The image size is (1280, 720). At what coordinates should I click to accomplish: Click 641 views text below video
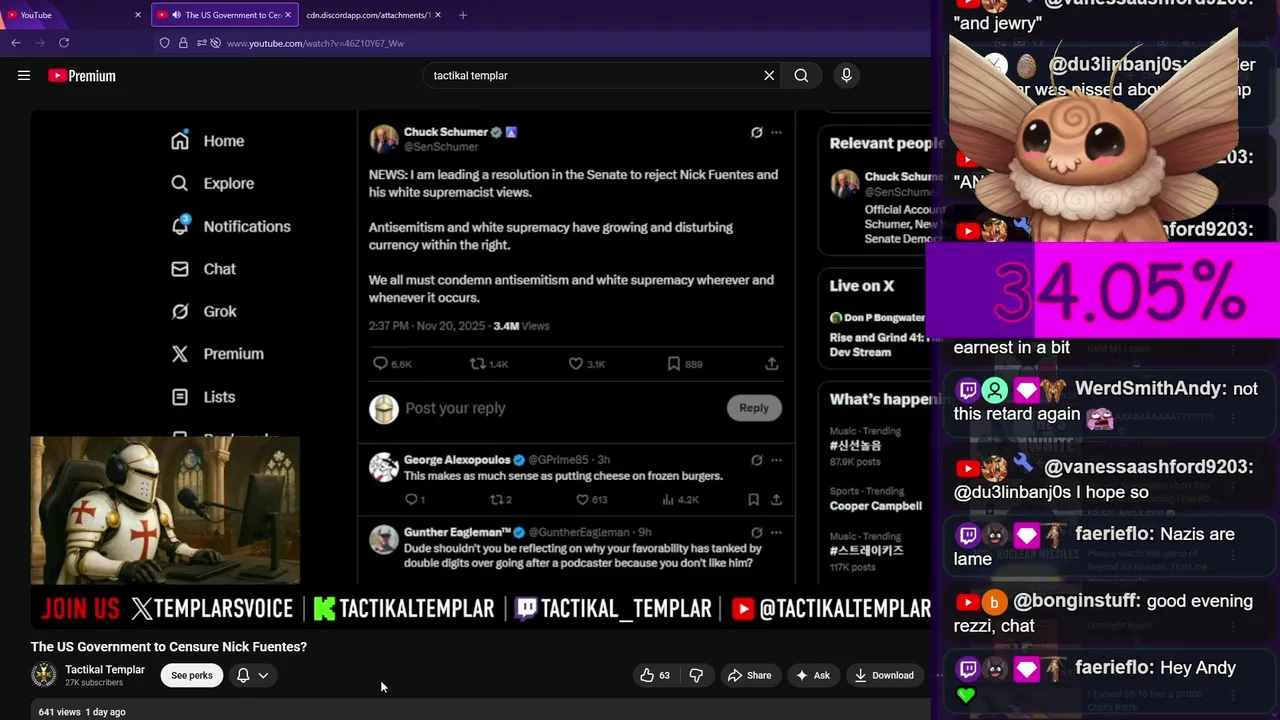pos(59,712)
